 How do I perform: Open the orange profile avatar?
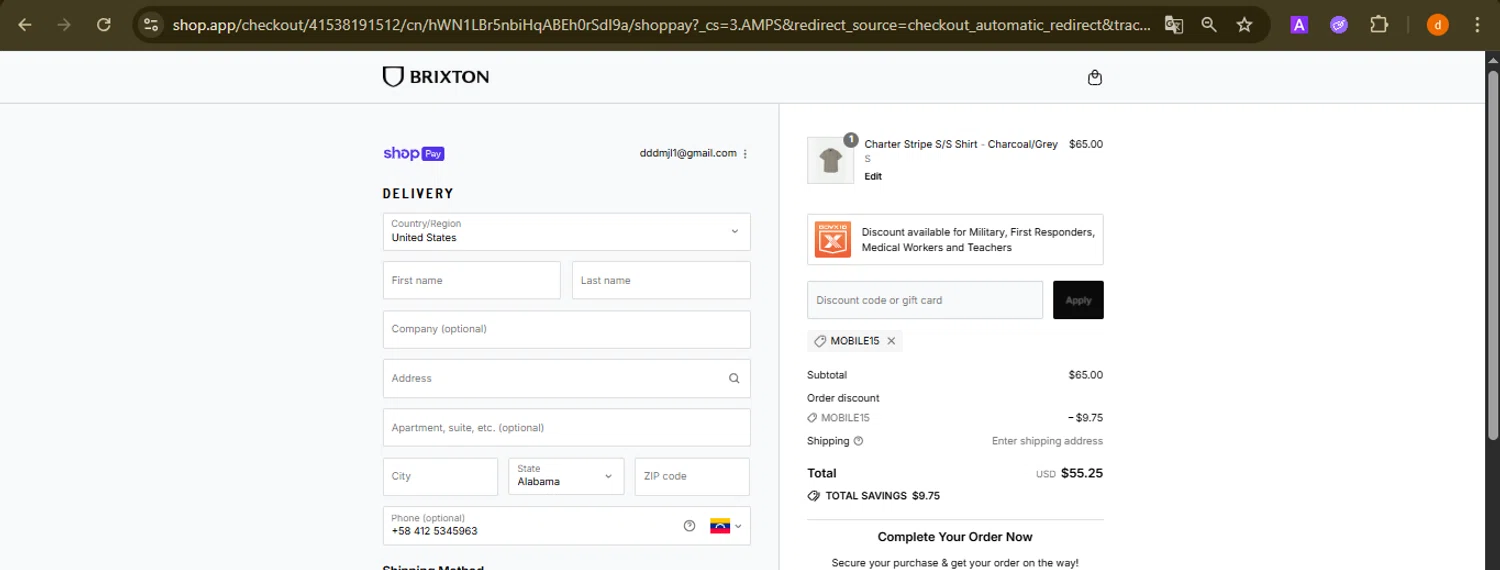click(1438, 25)
